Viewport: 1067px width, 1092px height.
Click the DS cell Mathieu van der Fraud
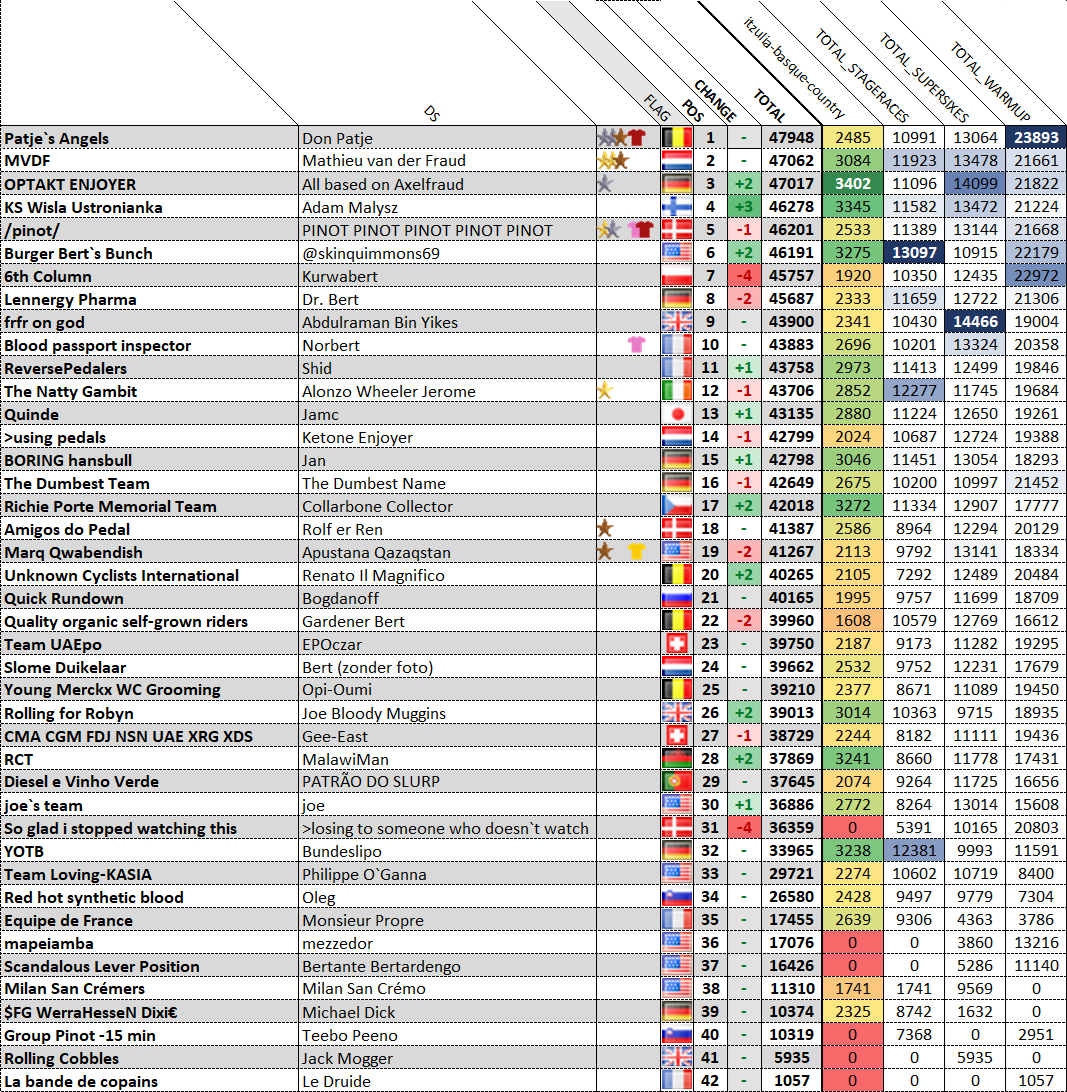click(447, 161)
